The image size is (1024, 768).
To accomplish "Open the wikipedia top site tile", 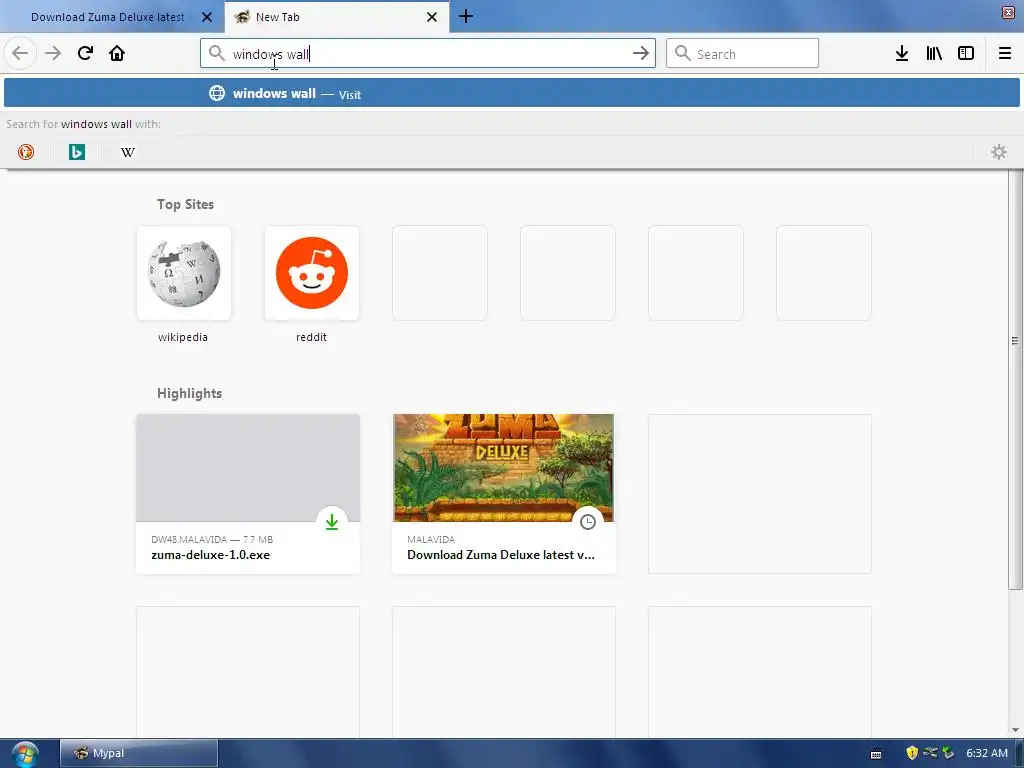I will click(184, 273).
